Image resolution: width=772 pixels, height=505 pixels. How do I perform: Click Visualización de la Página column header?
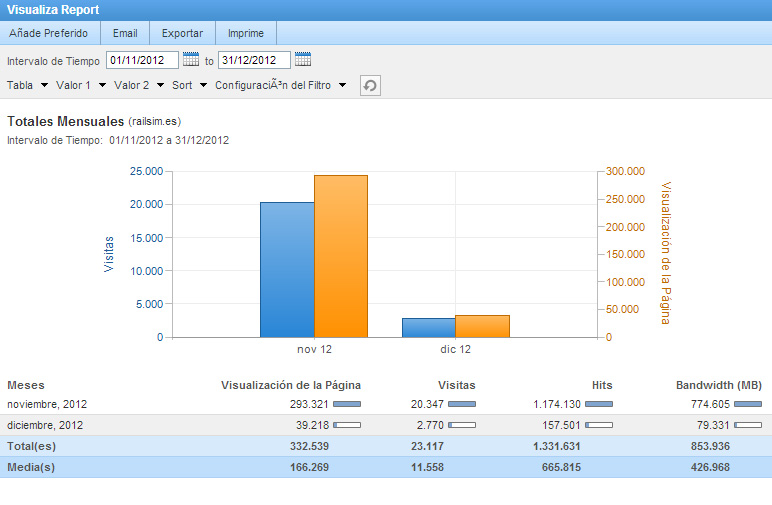click(291, 385)
